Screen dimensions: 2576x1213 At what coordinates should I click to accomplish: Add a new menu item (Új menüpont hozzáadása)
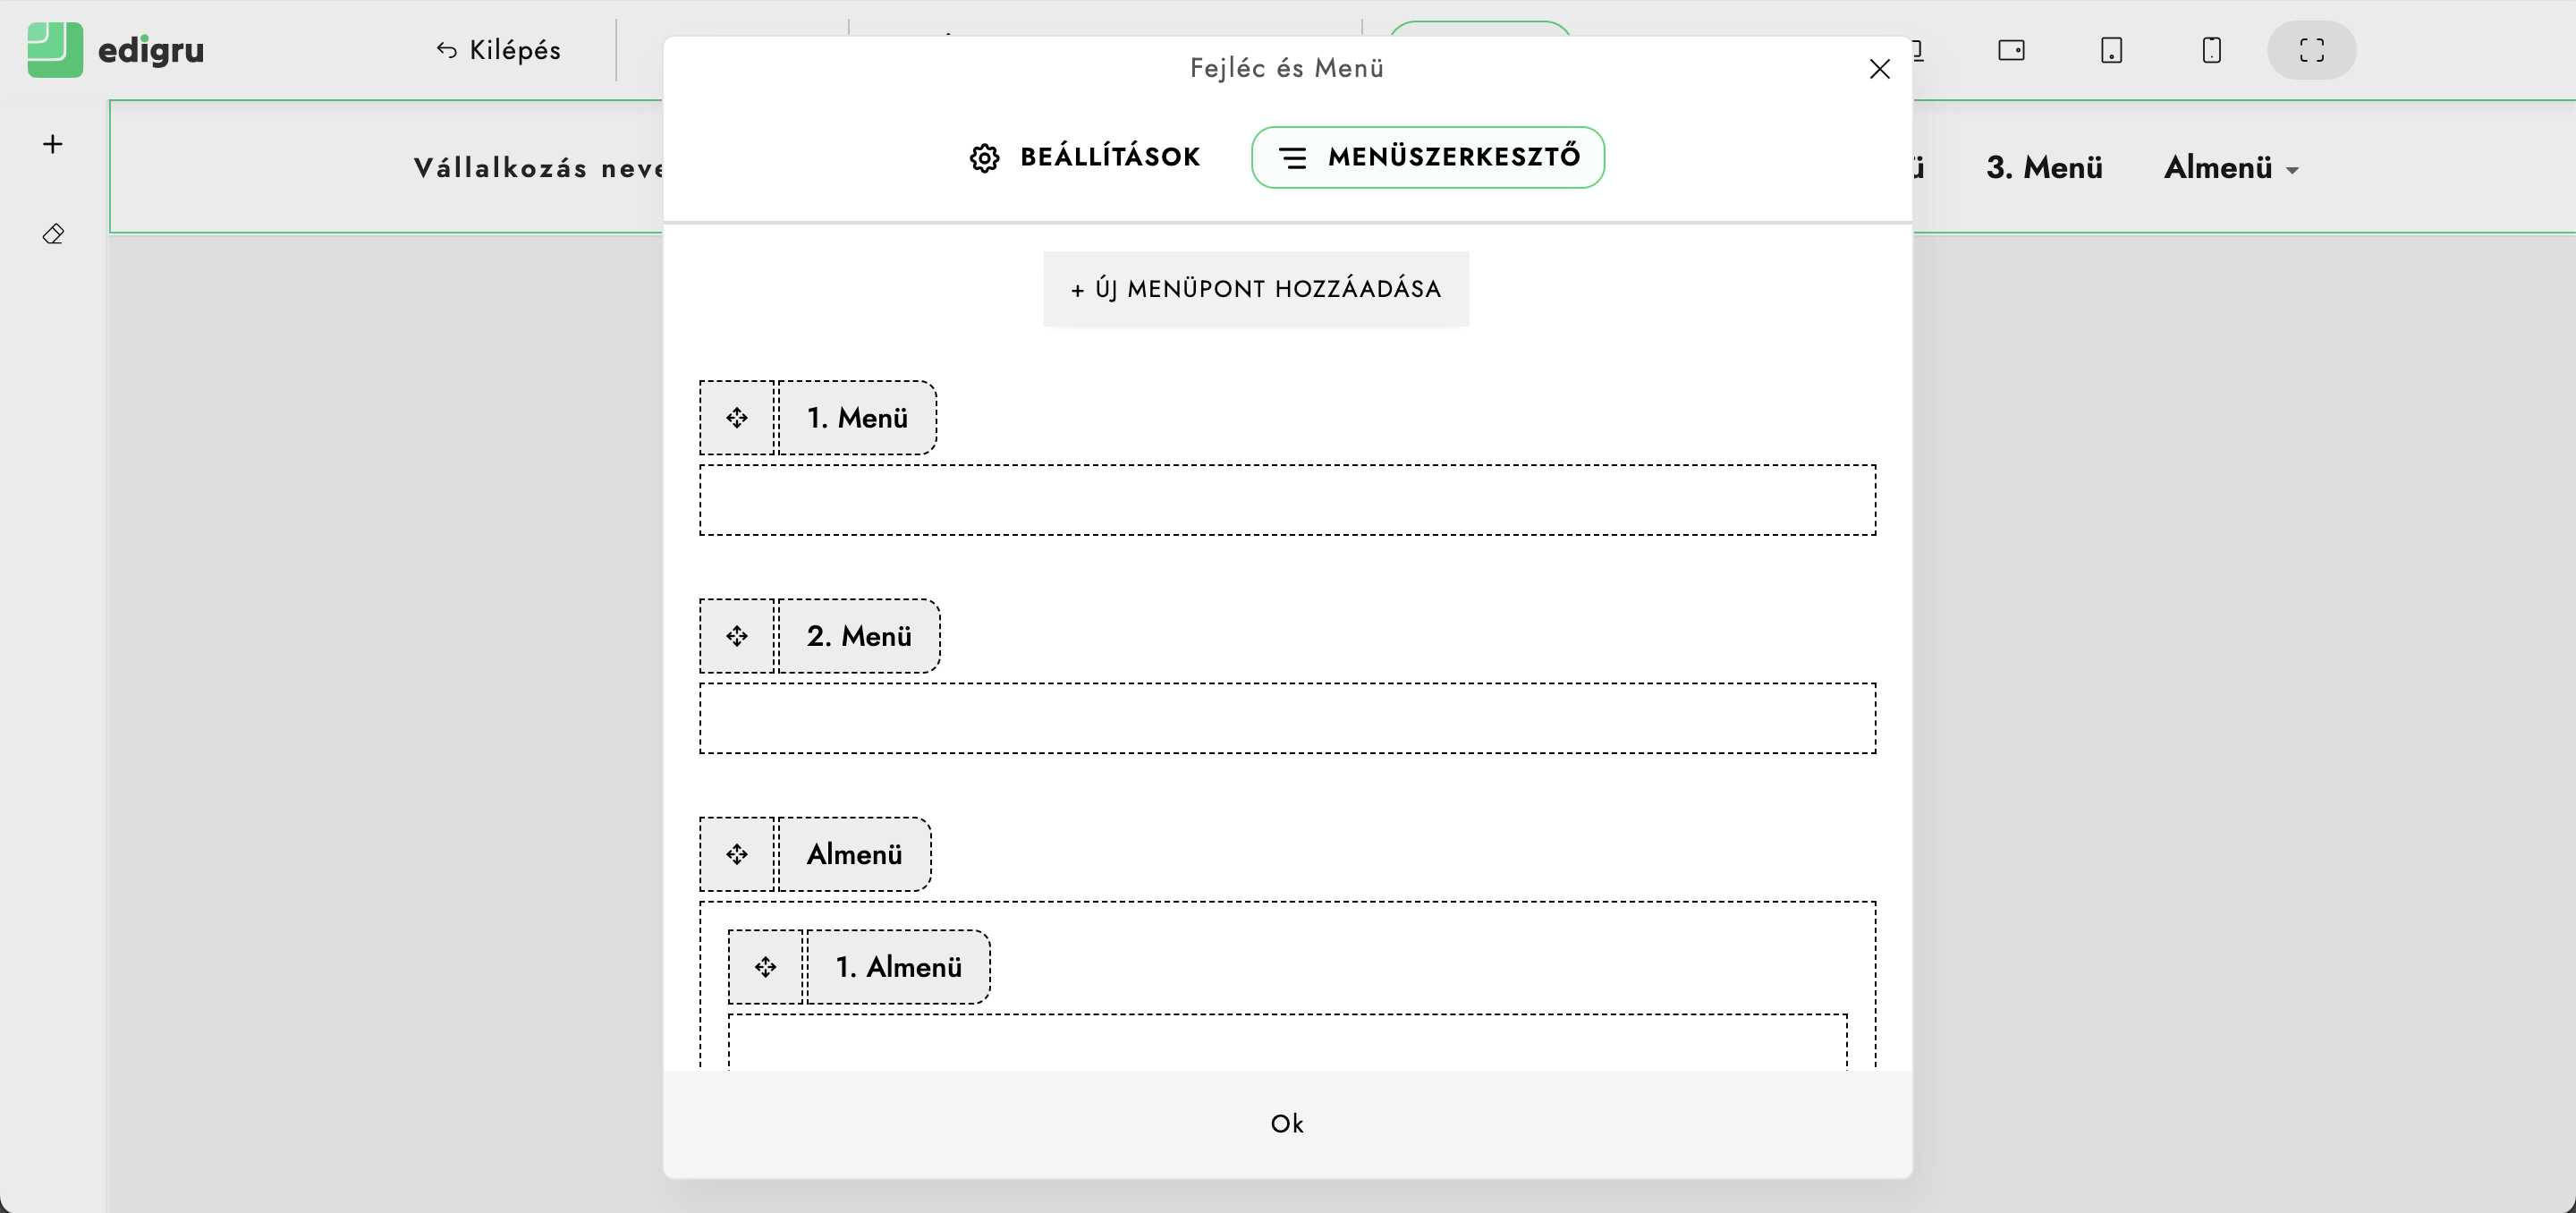(1256, 289)
